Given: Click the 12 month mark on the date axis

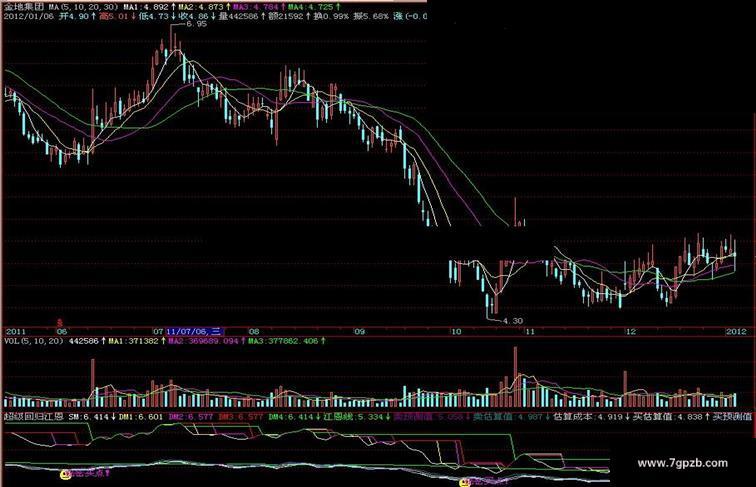Looking at the screenshot, I should coord(630,331).
